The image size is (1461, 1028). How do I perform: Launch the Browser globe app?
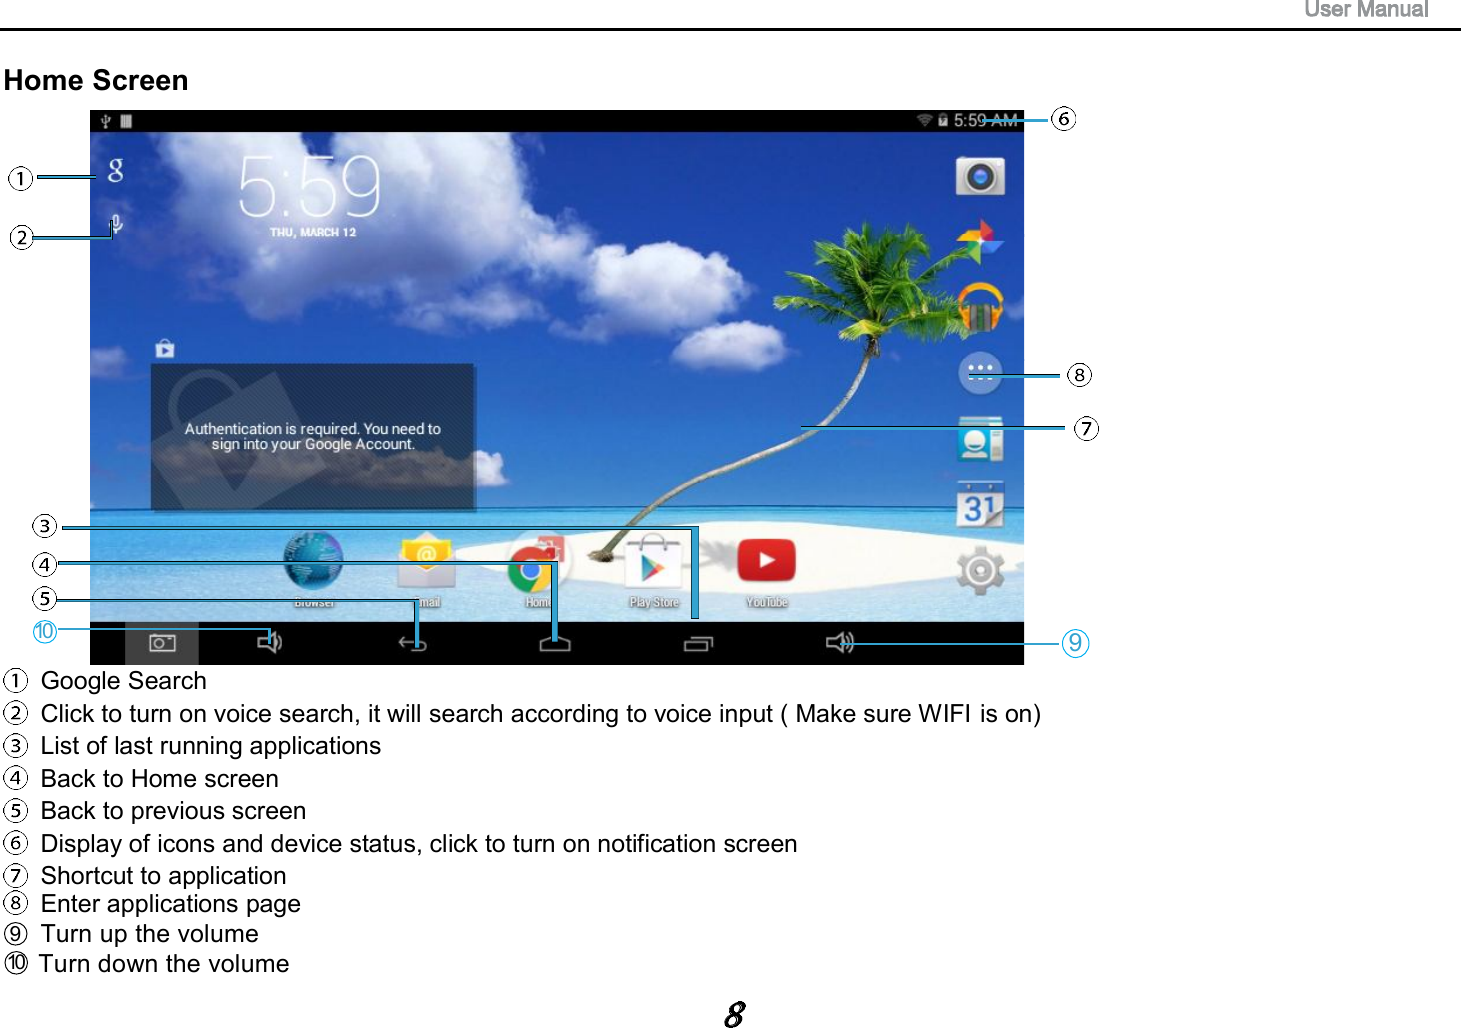point(313,561)
